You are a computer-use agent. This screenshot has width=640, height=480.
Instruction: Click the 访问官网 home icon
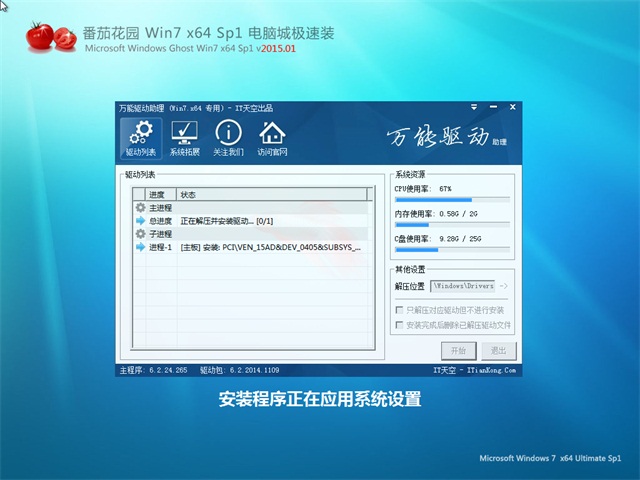[x=272, y=138]
